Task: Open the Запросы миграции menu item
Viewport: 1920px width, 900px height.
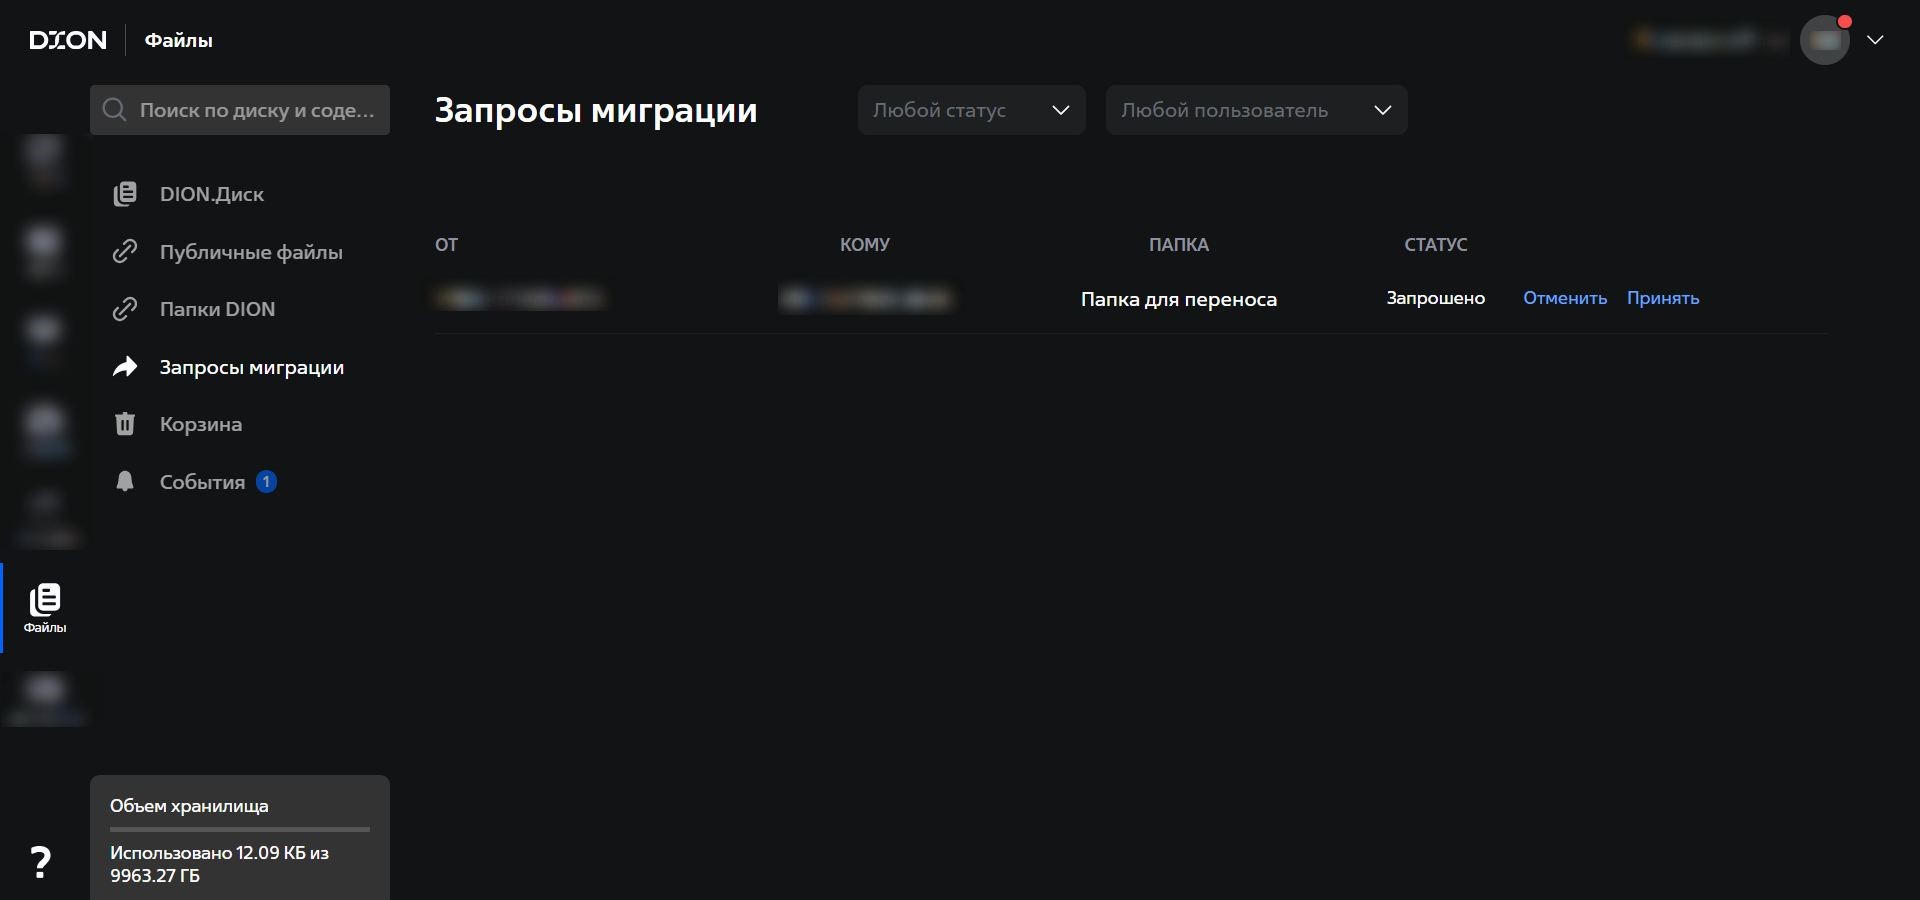Action: click(251, 367)
